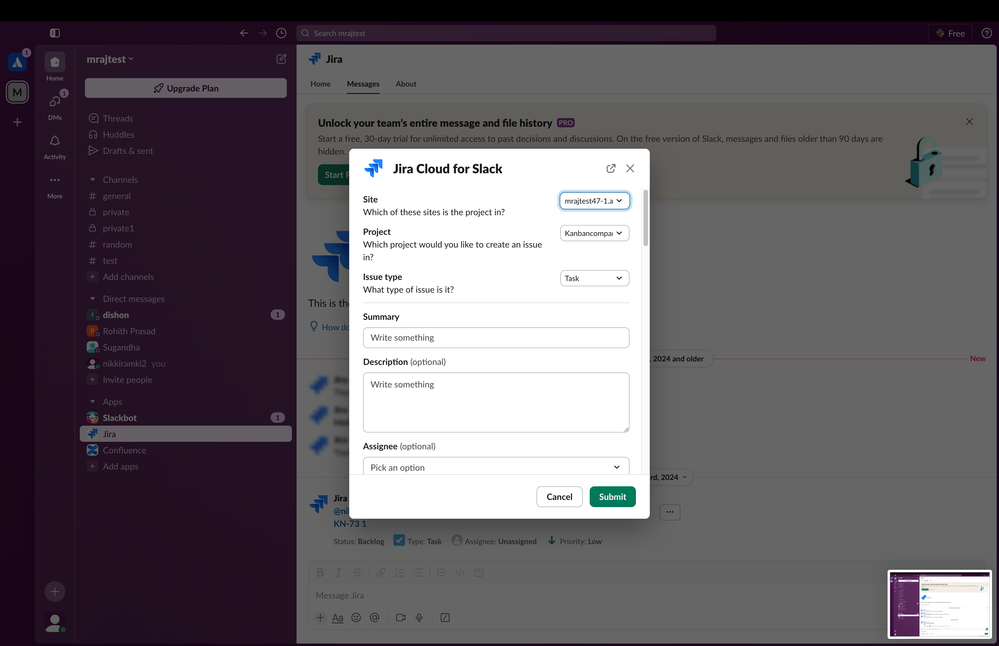The height and width of the screenshot is (646, 999).
Task: Close the Jira Cloud for Slack dialog
Action: (x=630, y=168)
